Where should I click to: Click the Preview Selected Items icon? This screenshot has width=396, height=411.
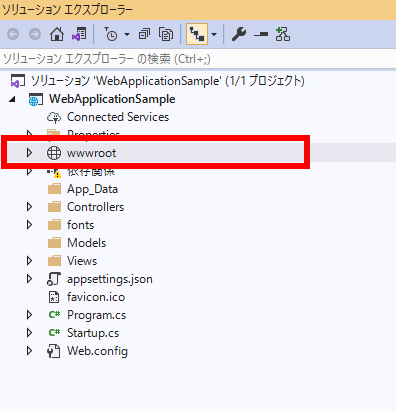point(261,34)
